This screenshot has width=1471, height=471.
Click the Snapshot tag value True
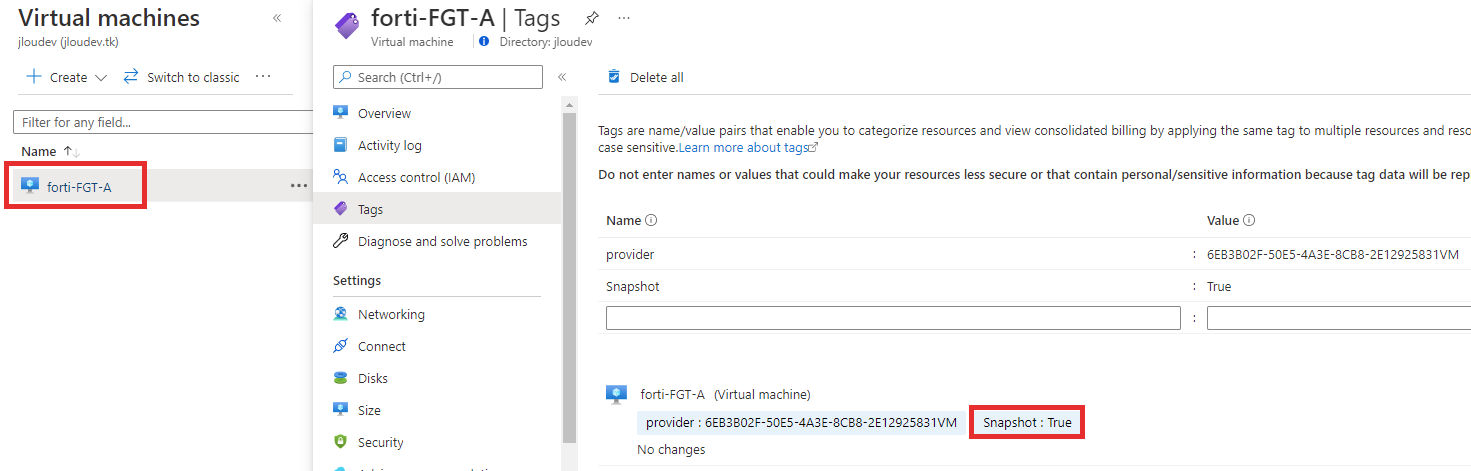tap(1219, 286)
